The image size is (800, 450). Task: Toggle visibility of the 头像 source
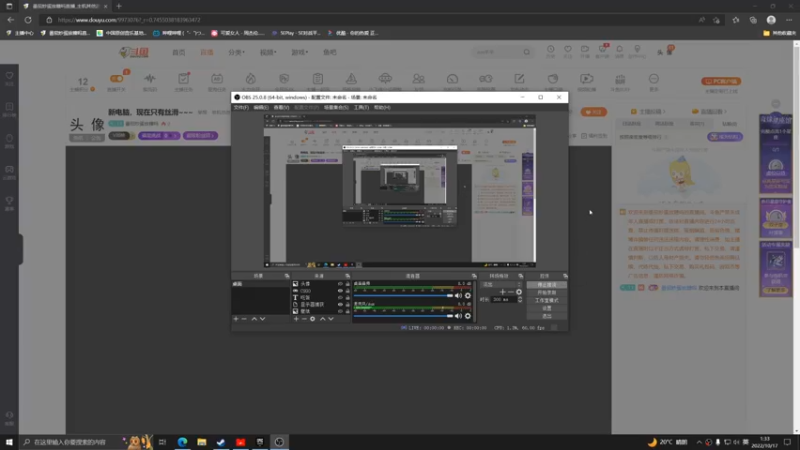tap(340, 284)
